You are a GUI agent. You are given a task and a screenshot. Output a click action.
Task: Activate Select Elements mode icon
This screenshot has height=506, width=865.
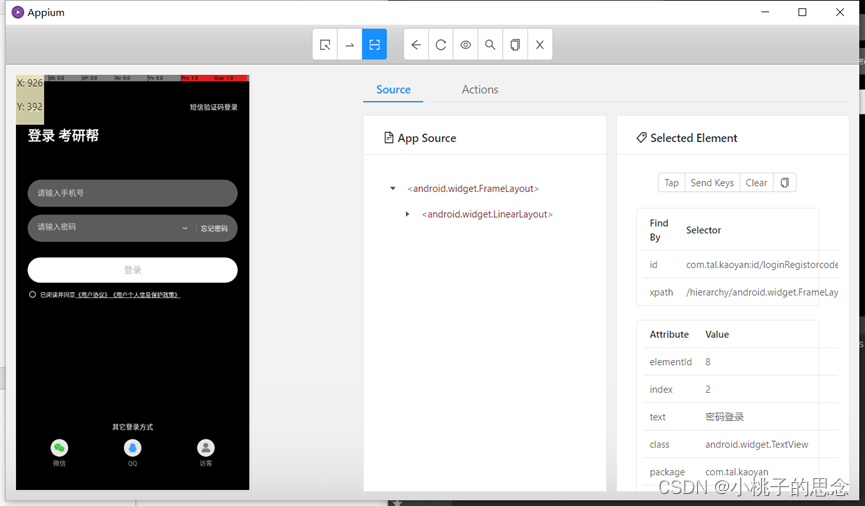325,45
